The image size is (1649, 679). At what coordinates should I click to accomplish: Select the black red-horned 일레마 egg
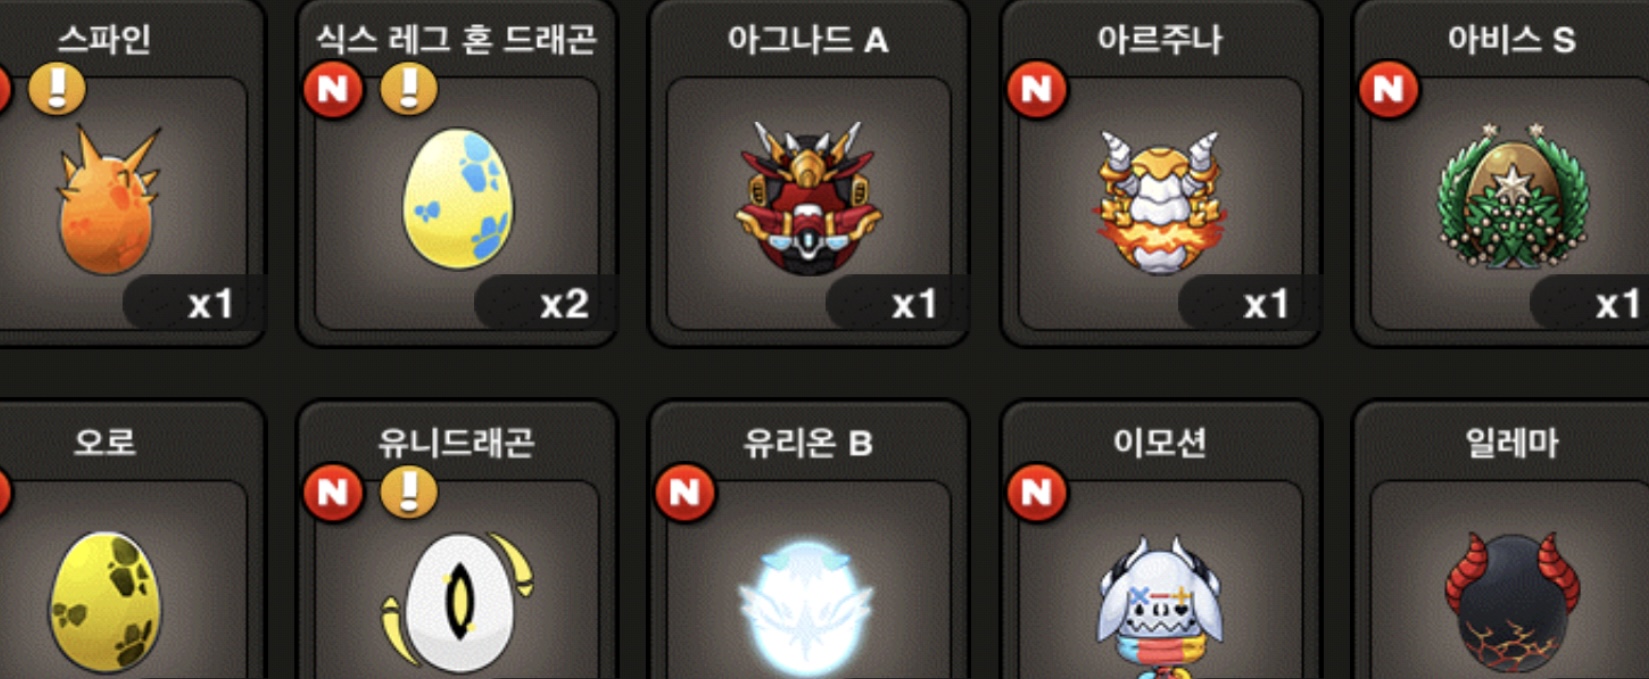coord(1512,604)
